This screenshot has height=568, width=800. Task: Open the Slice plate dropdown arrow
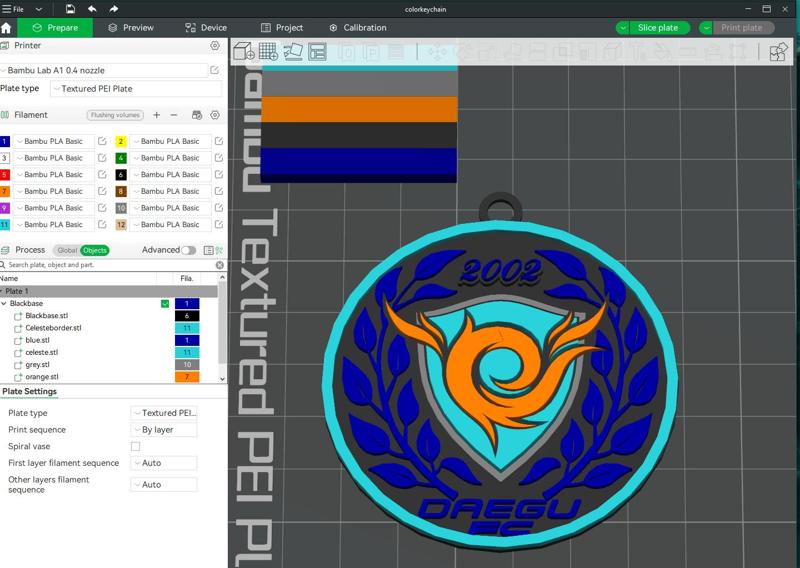[622, 28]
